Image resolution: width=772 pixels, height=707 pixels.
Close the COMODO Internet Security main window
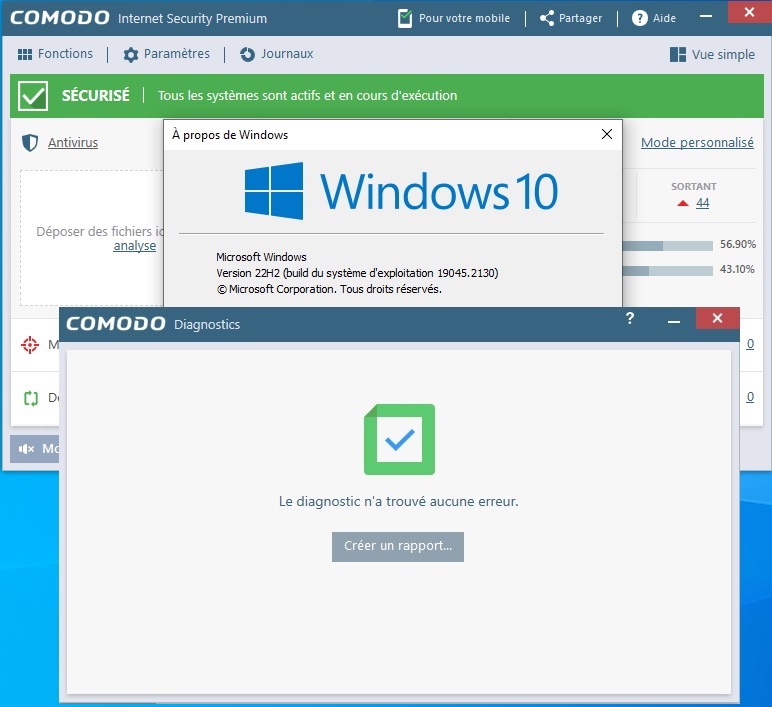point(749,12)
